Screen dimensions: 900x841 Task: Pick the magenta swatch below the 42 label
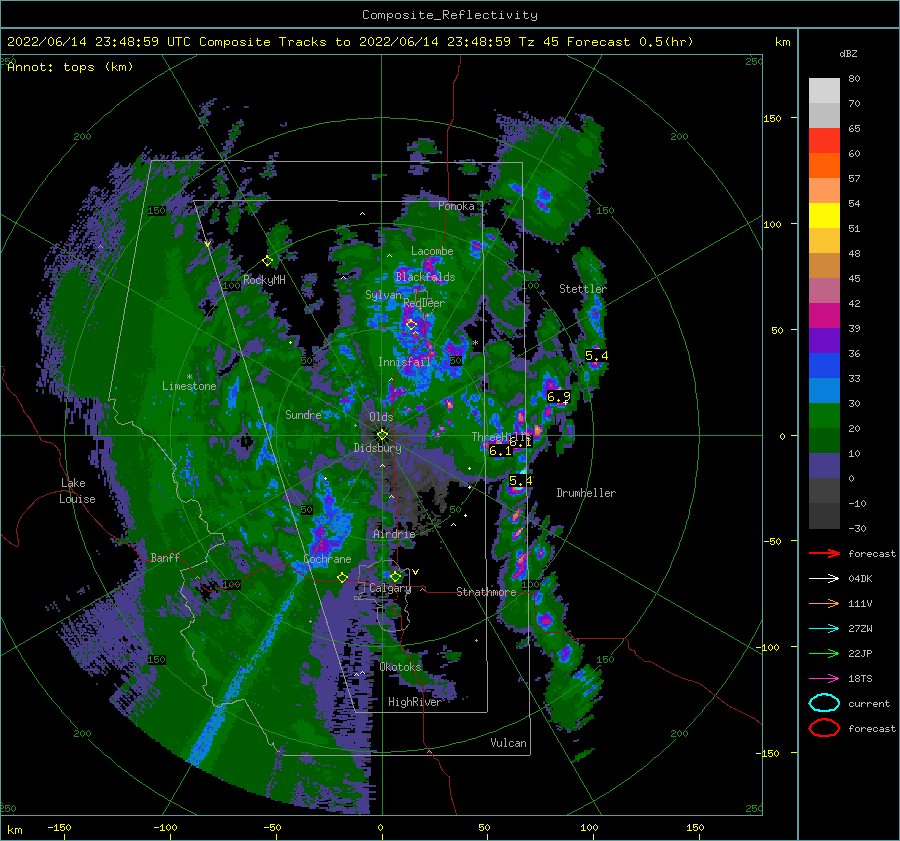click(x=824, y=316)
